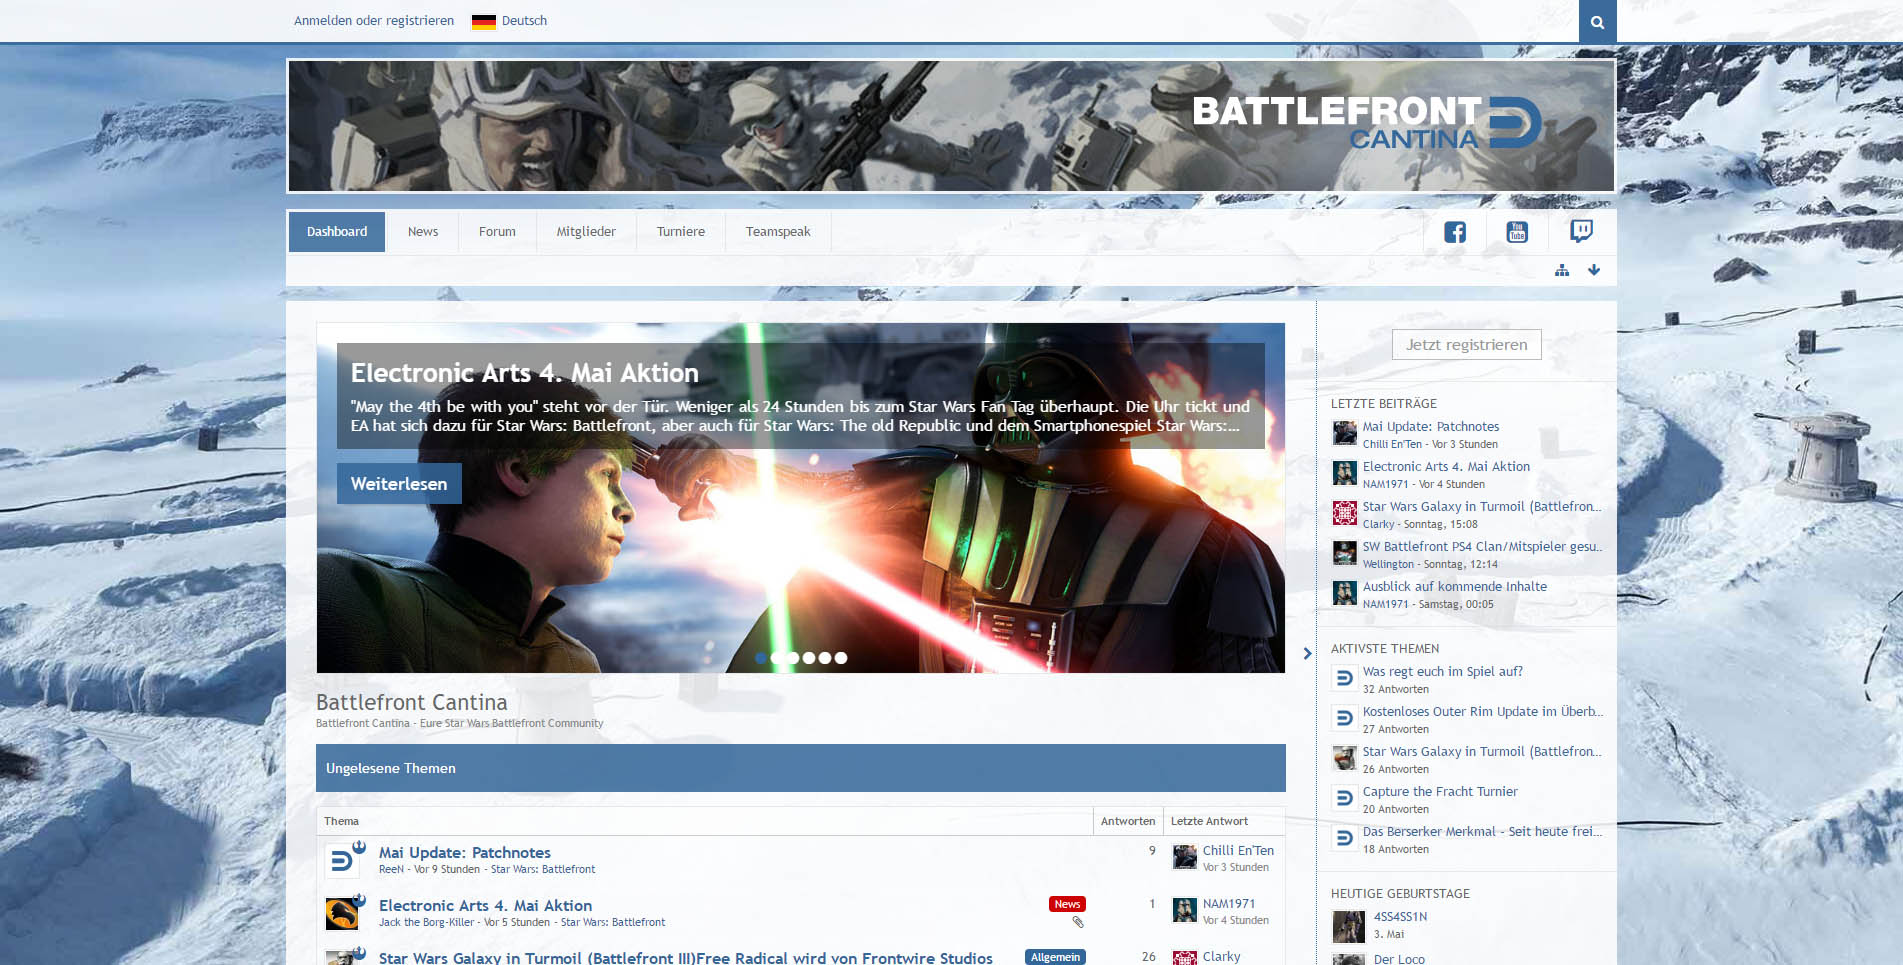Screen dimensions: 1903x965
Task: Click Clarky's red avatar in Letzte Beiträge
Action: pyautogui.click(x=1345, y=513)
